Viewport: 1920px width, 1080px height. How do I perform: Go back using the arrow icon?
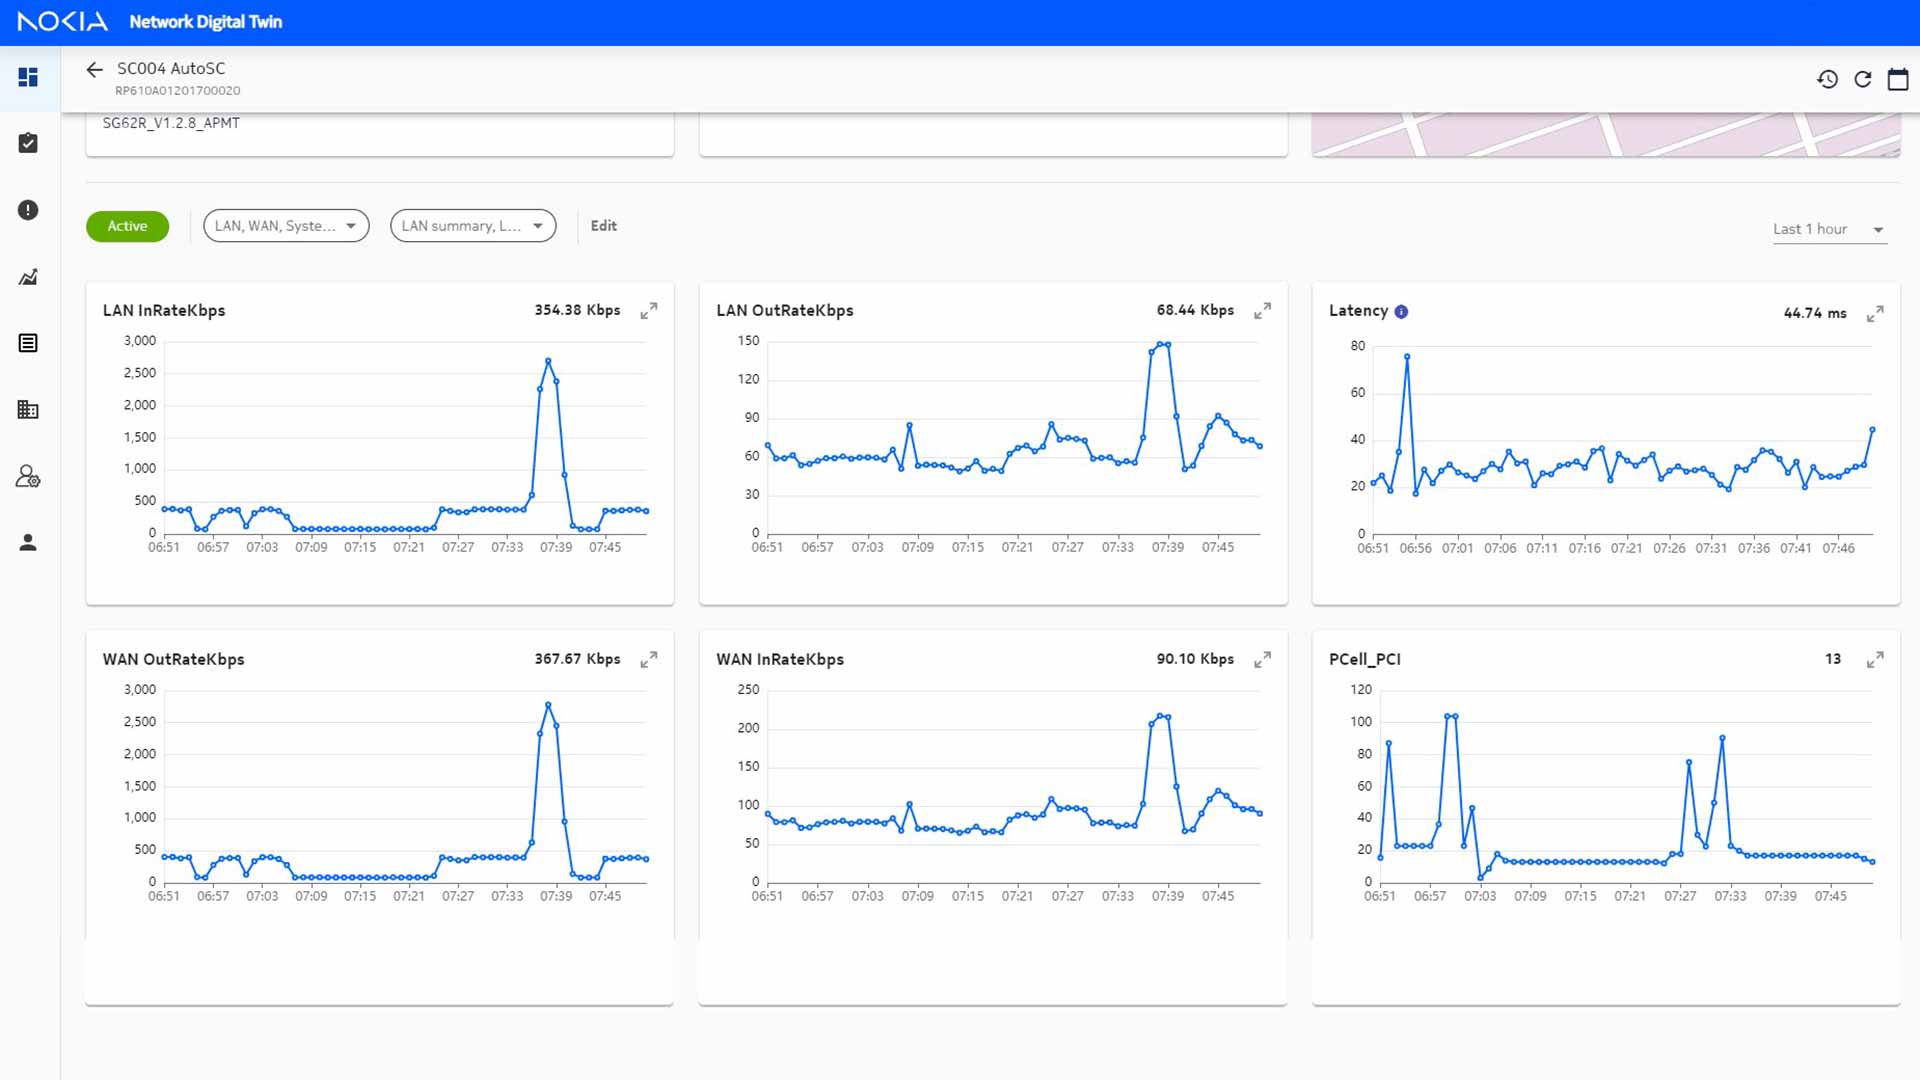pos(94,69)
